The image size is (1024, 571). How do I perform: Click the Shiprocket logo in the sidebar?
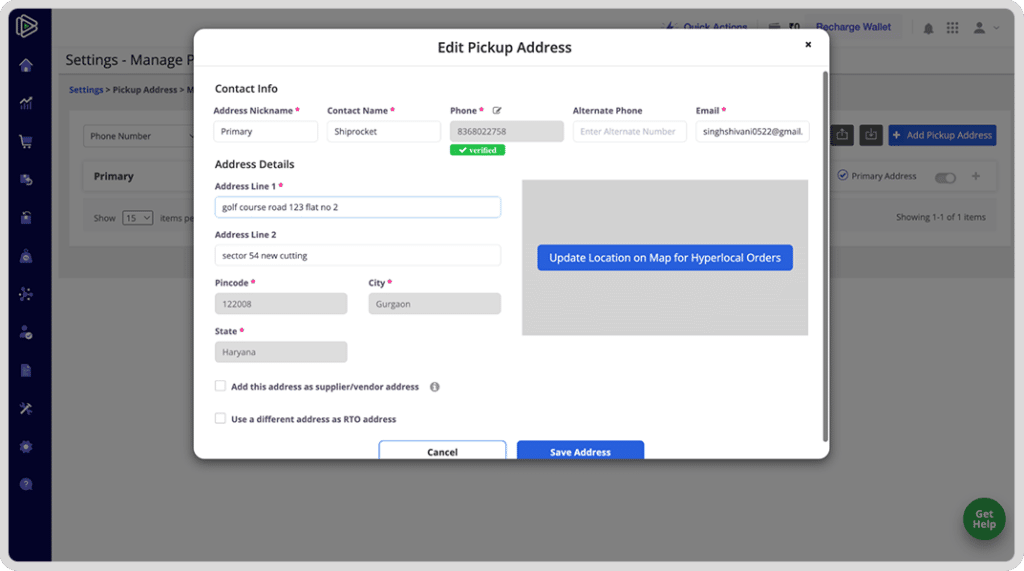coord(26,26)
